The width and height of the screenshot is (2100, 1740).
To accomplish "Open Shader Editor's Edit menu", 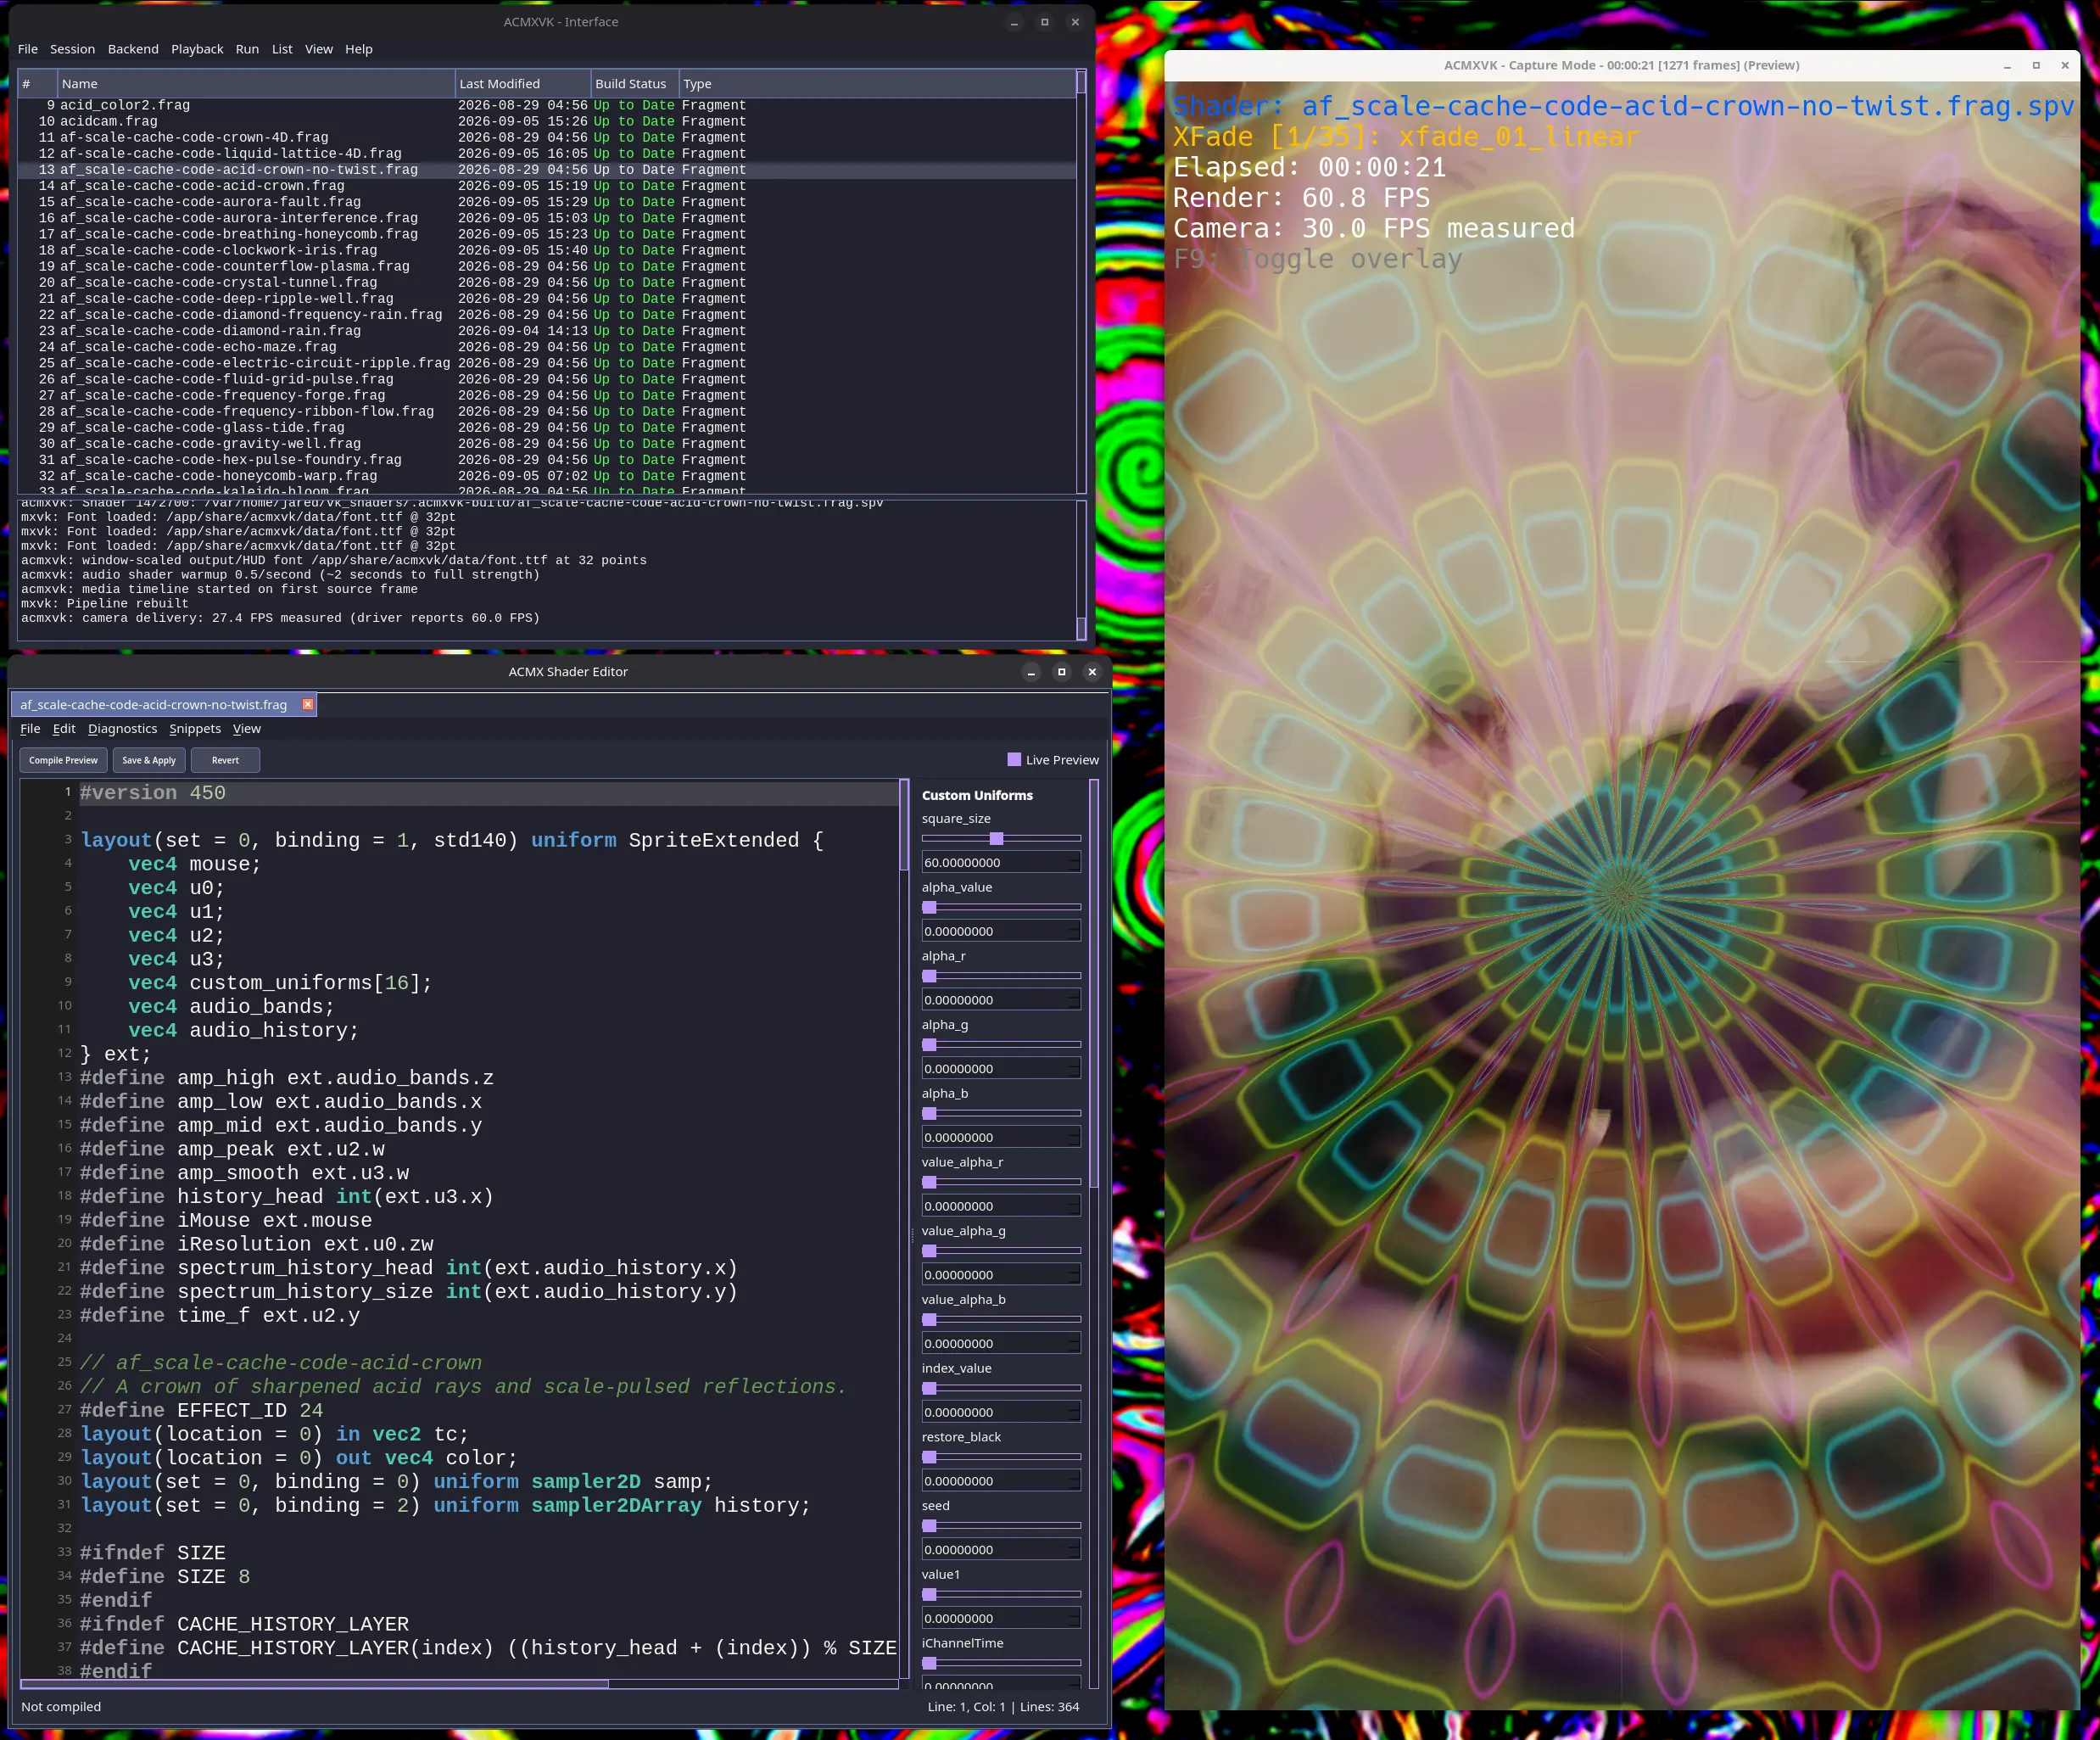I will pyautogui.click(x=64, y=729).
